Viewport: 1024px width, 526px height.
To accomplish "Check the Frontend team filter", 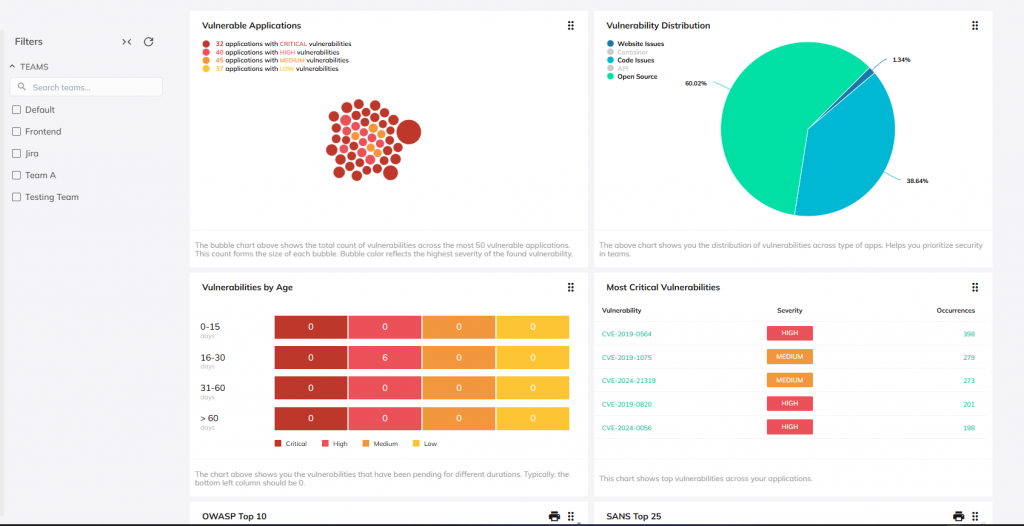I will [16, 132].
